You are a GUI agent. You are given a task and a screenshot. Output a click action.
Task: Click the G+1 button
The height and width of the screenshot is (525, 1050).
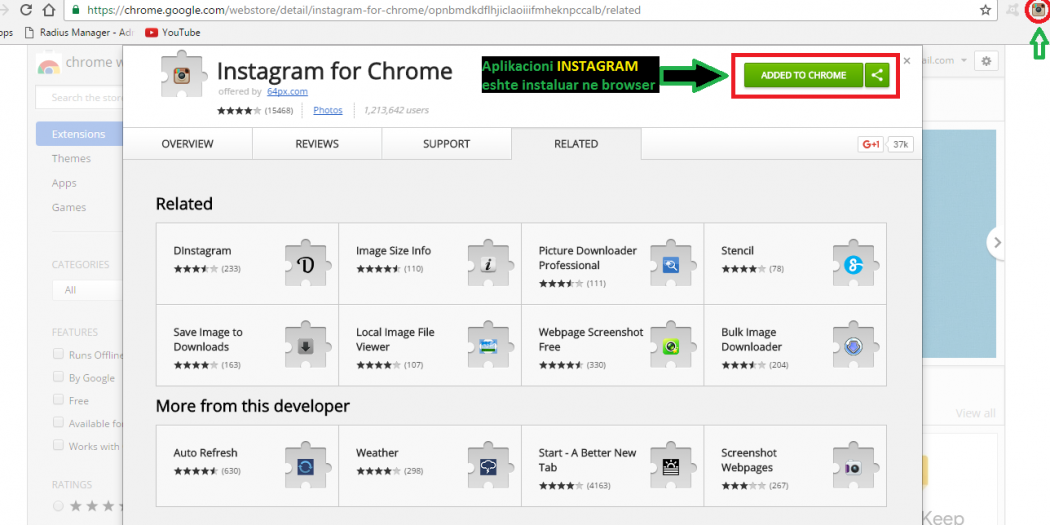871,144
